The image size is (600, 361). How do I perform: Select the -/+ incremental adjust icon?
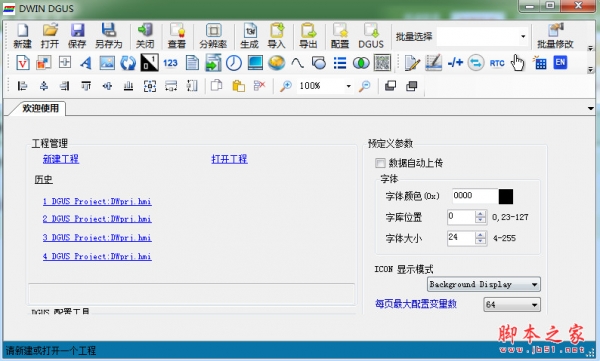(455, 62)
